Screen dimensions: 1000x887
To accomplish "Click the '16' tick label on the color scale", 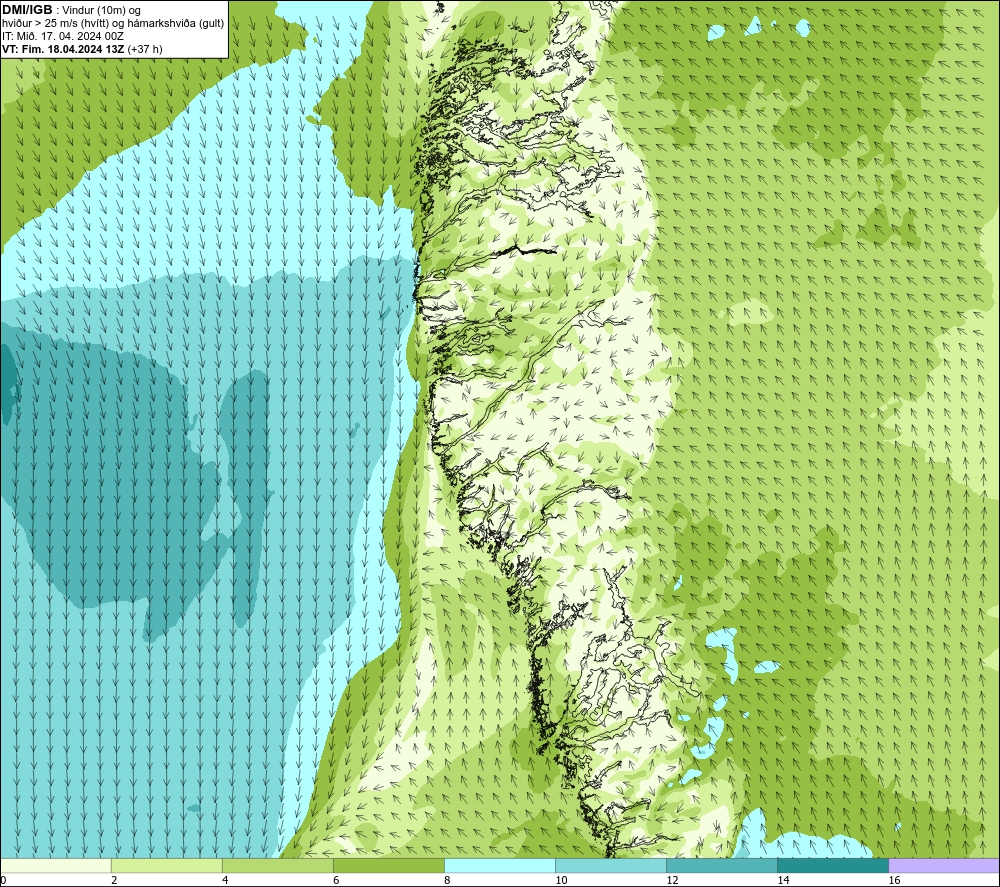I will click(894, 881).
